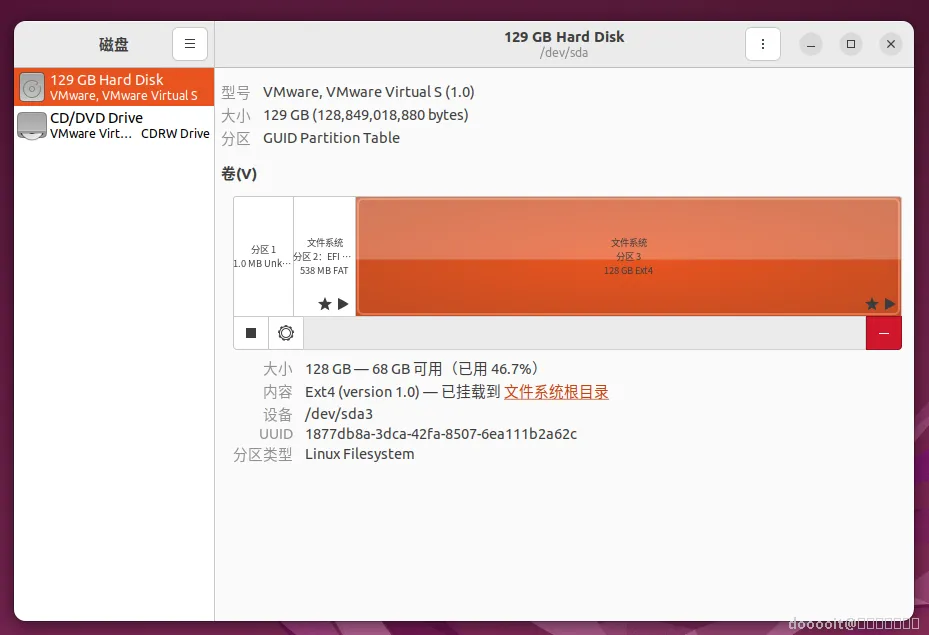
Task: Close the Disks window
Action: (x=890, y=44)
